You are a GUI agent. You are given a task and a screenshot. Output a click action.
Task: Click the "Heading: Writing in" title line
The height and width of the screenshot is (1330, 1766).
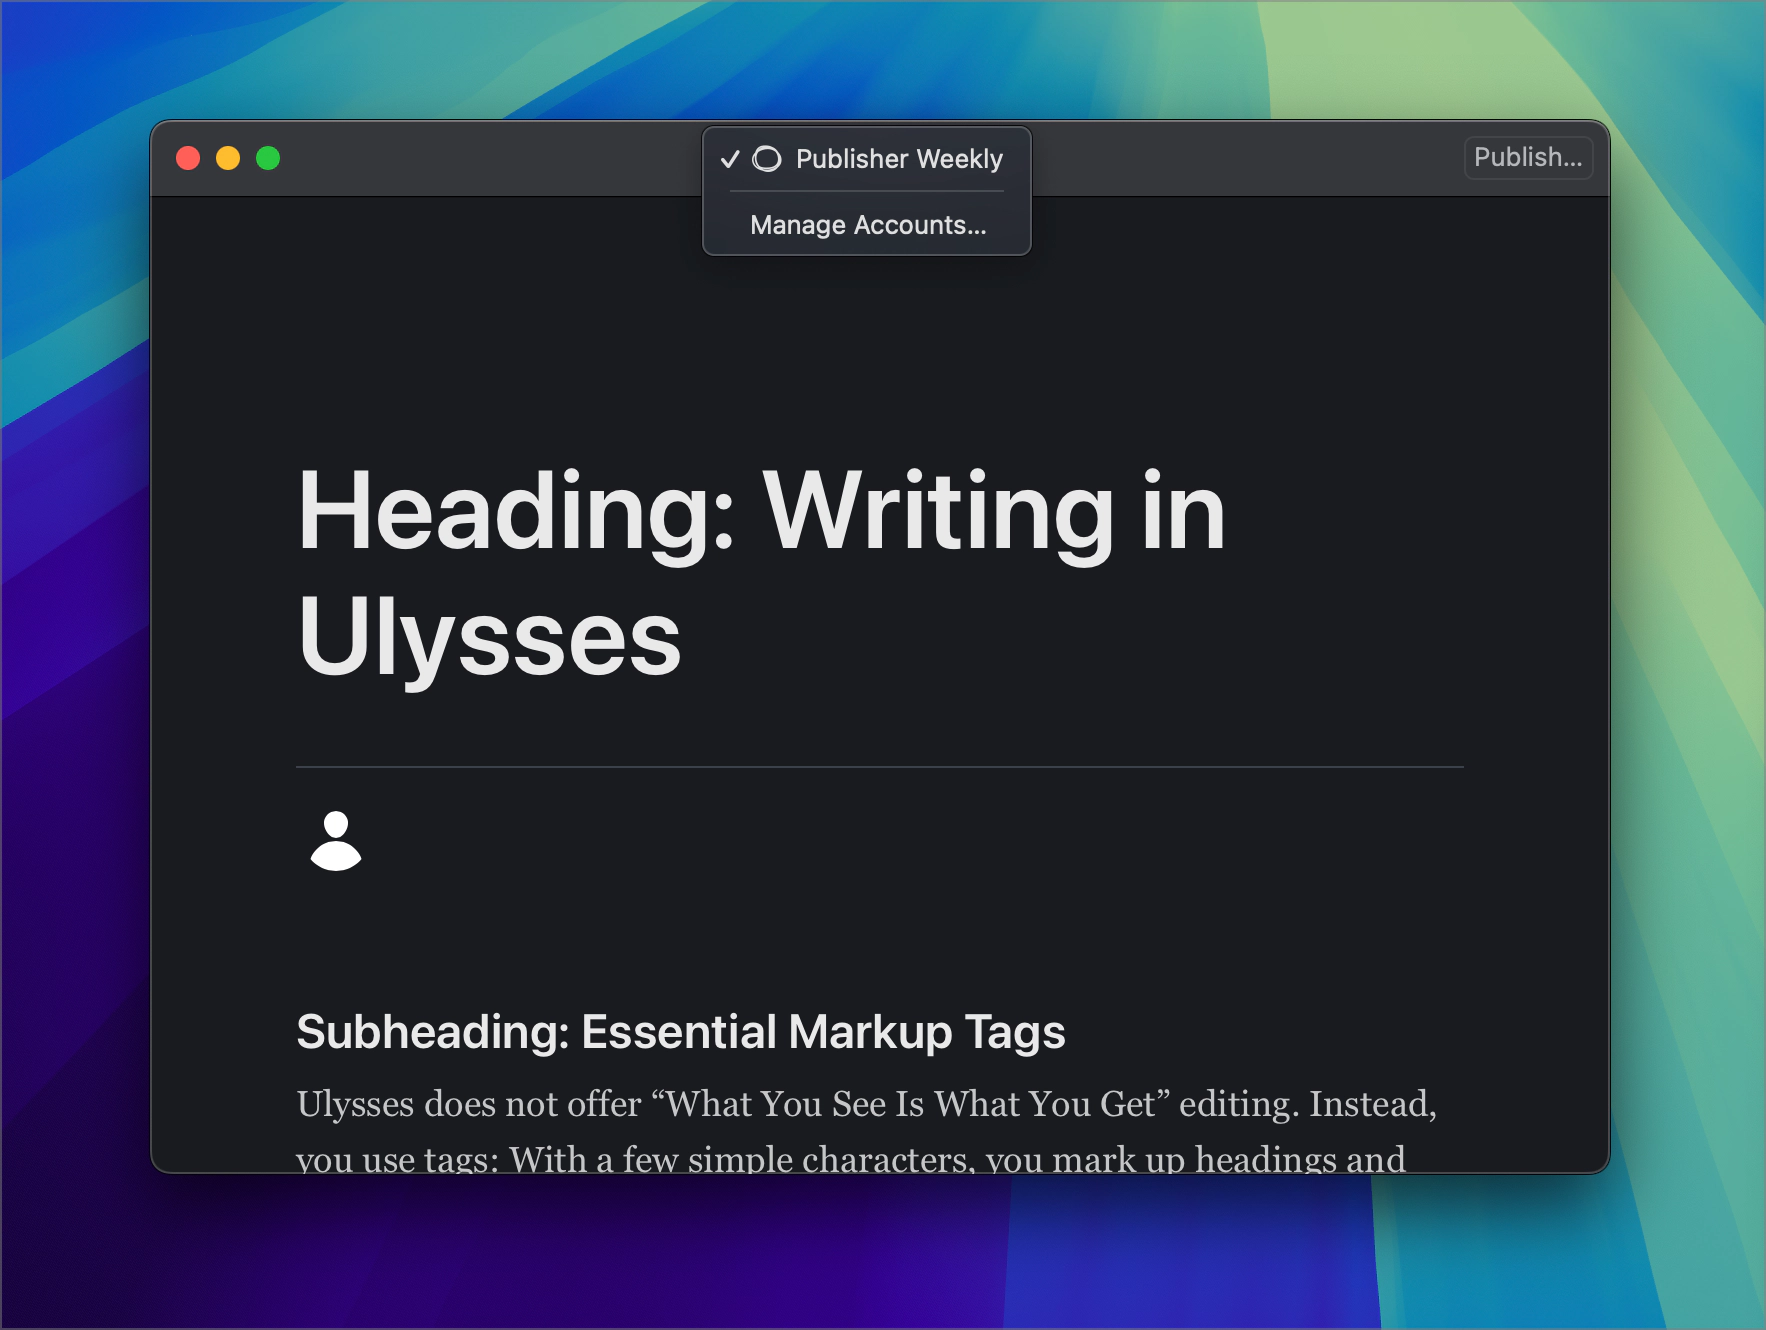tap(760, 512)
